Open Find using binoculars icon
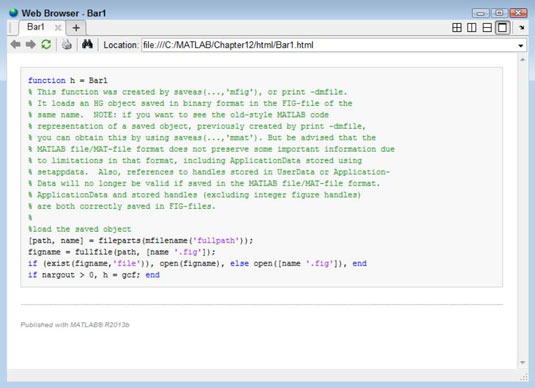This screenshot has width=535, height=388. (87, 44)
